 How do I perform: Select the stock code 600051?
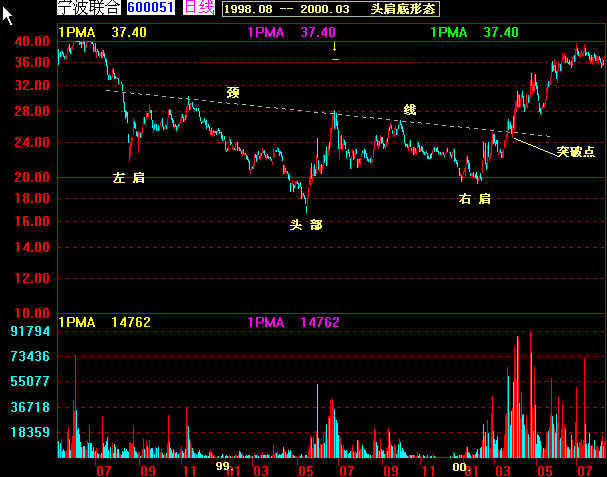151,7
